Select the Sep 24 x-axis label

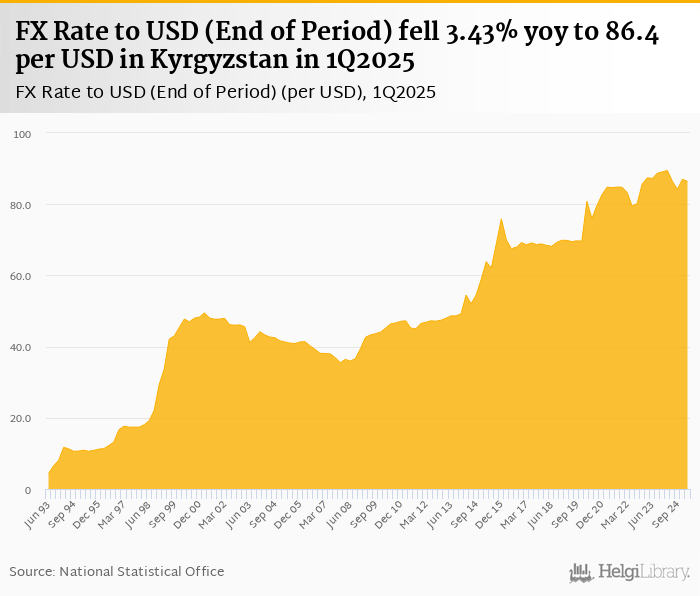pos(669,513)
